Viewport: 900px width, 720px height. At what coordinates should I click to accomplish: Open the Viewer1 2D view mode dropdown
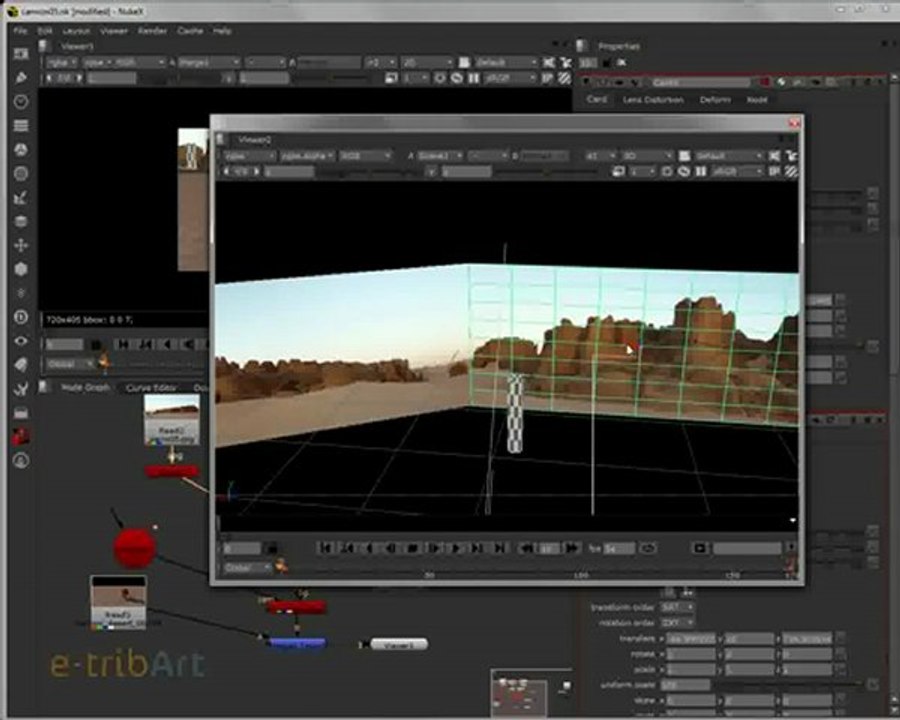point(428,62)
